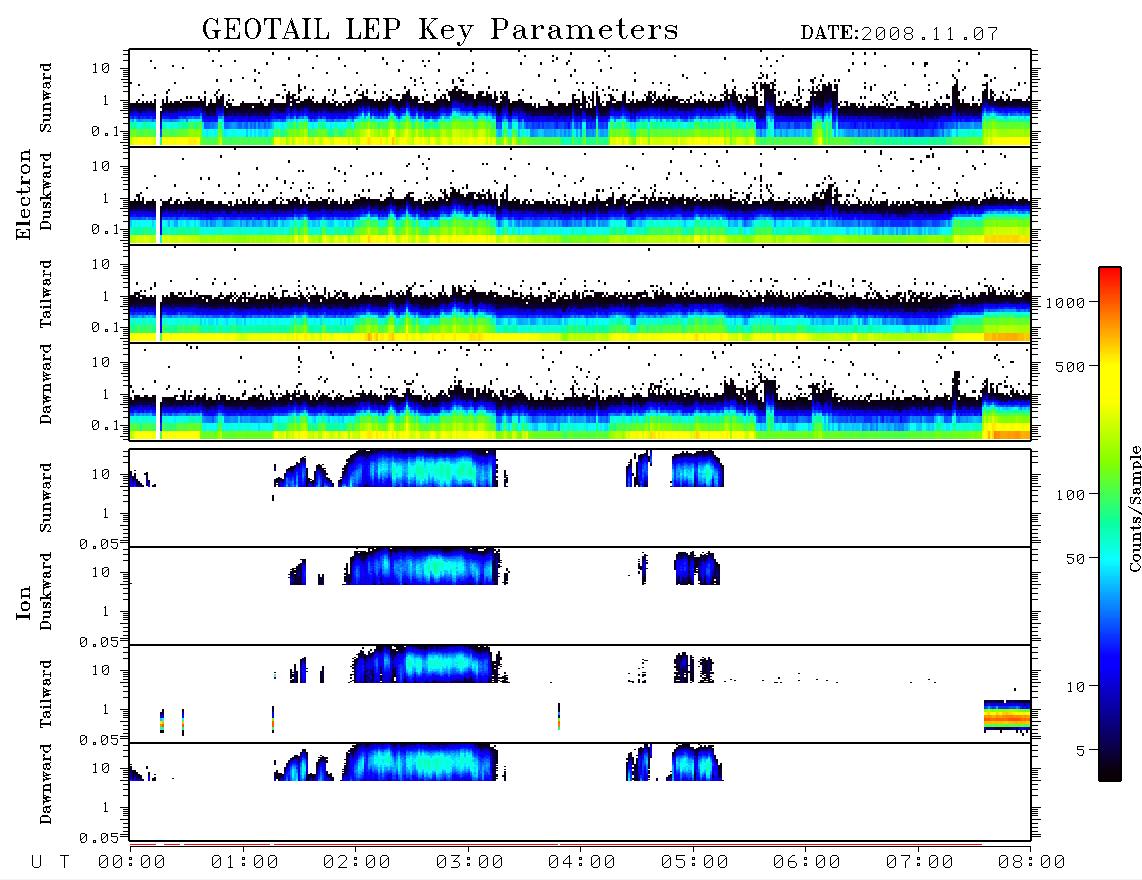The height and width of the screenshot is (880, 1142).
Task: Click the GEOTAIL LEP Key Parameters title
Action: point(440,29)
